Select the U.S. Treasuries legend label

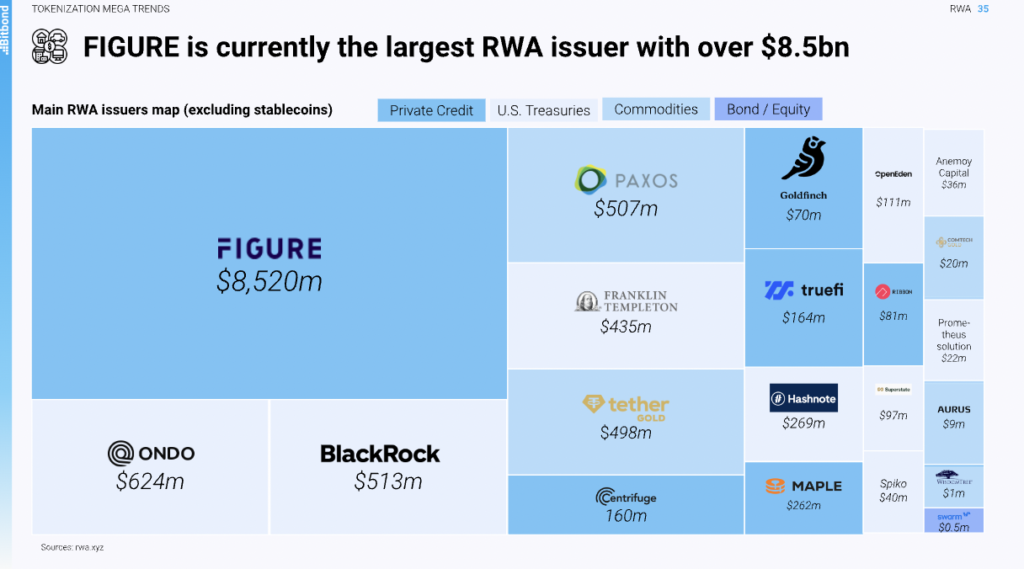point(543,110)
